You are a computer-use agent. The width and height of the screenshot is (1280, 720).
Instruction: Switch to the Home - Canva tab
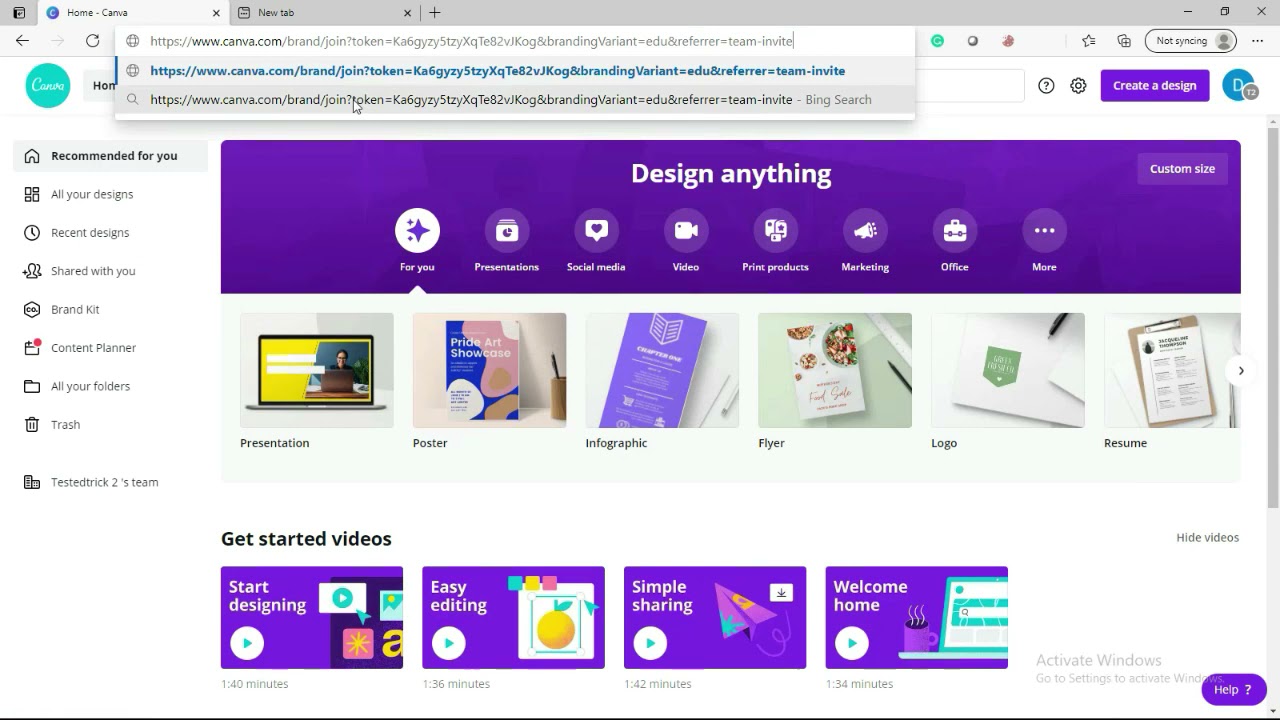coord(133,13)
